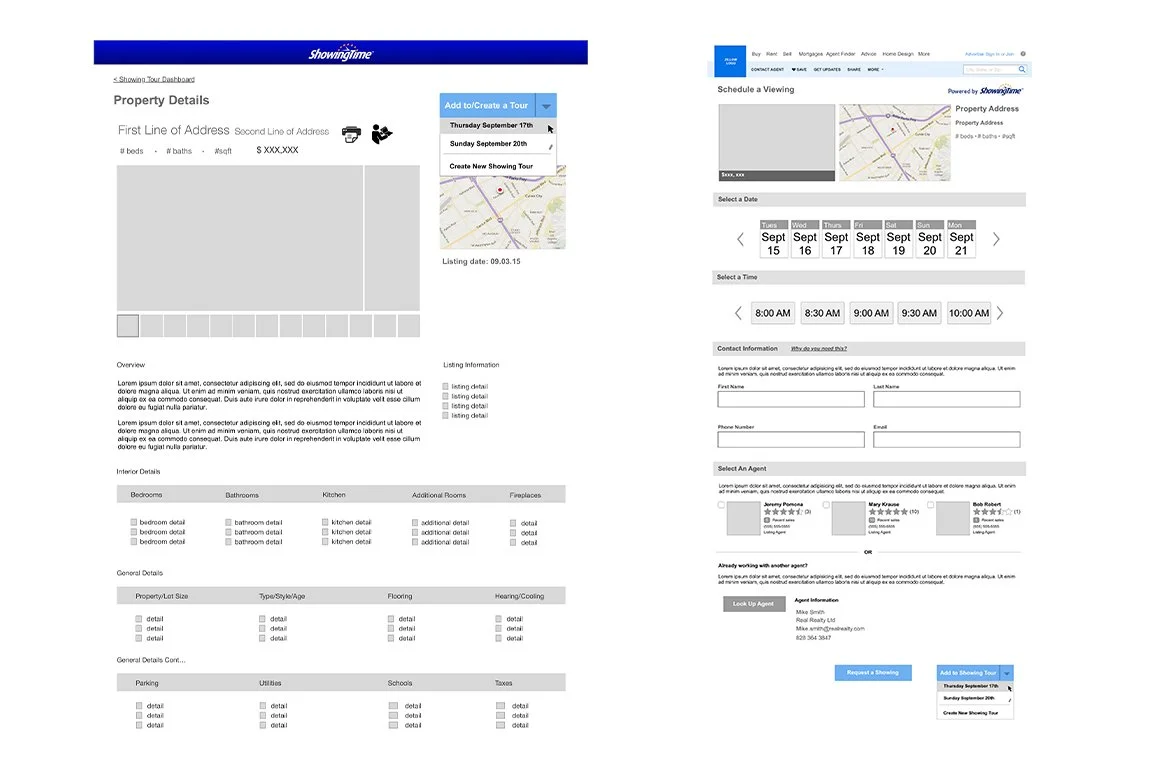
Task: Click the map in Schedule a Viewing
Action: click(895, 143)
